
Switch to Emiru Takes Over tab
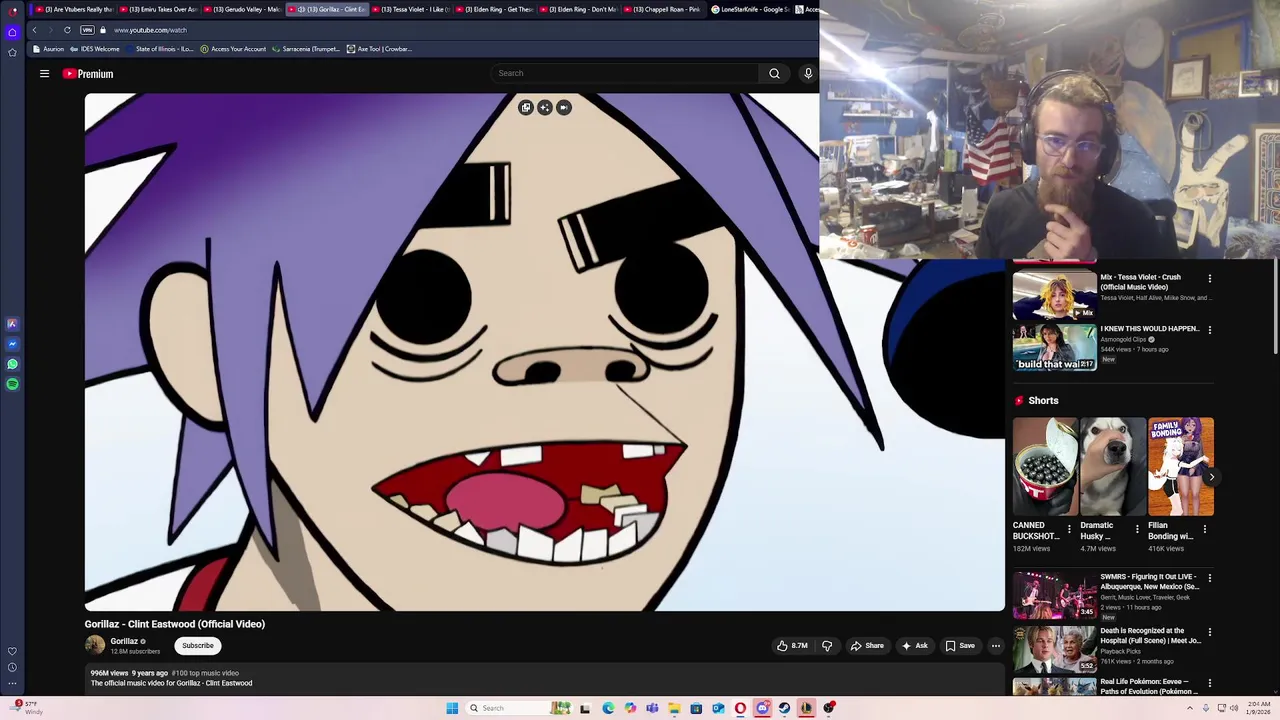click(160, 9)
